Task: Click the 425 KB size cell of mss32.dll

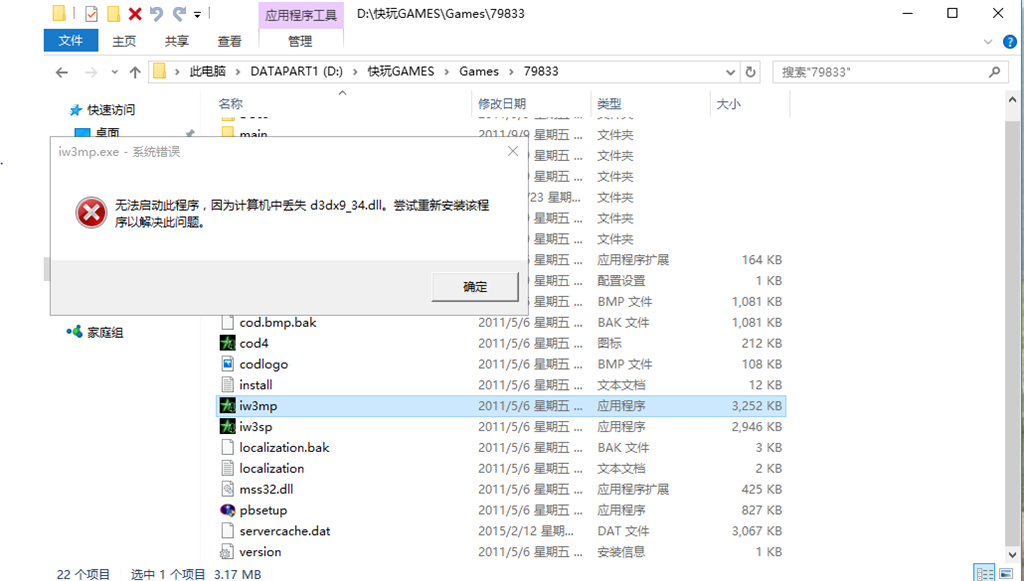Action: (x=761, y=490)
